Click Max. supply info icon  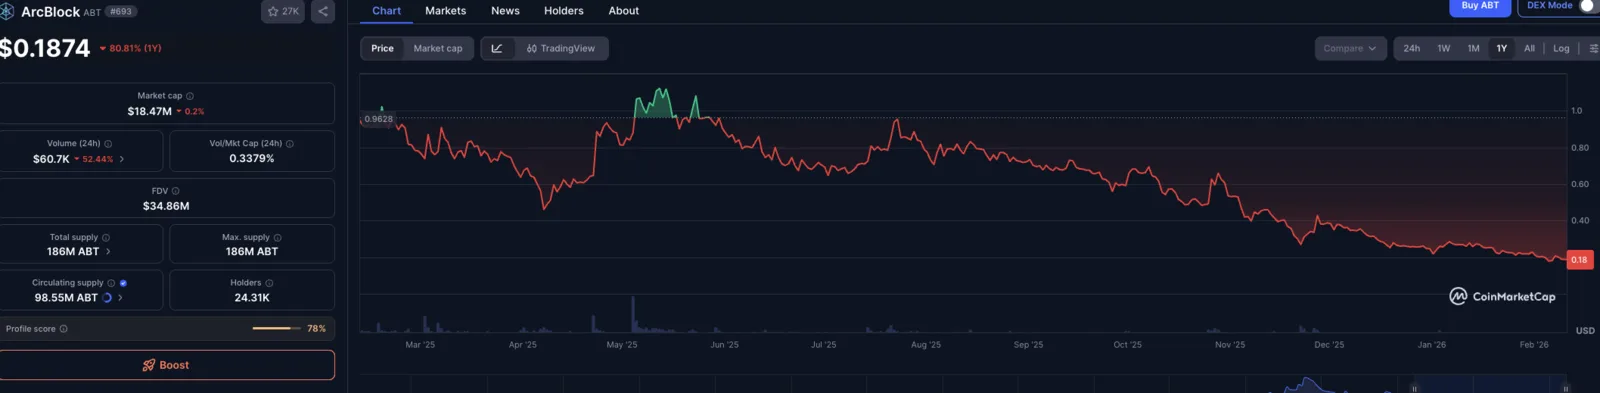(278, 238)
